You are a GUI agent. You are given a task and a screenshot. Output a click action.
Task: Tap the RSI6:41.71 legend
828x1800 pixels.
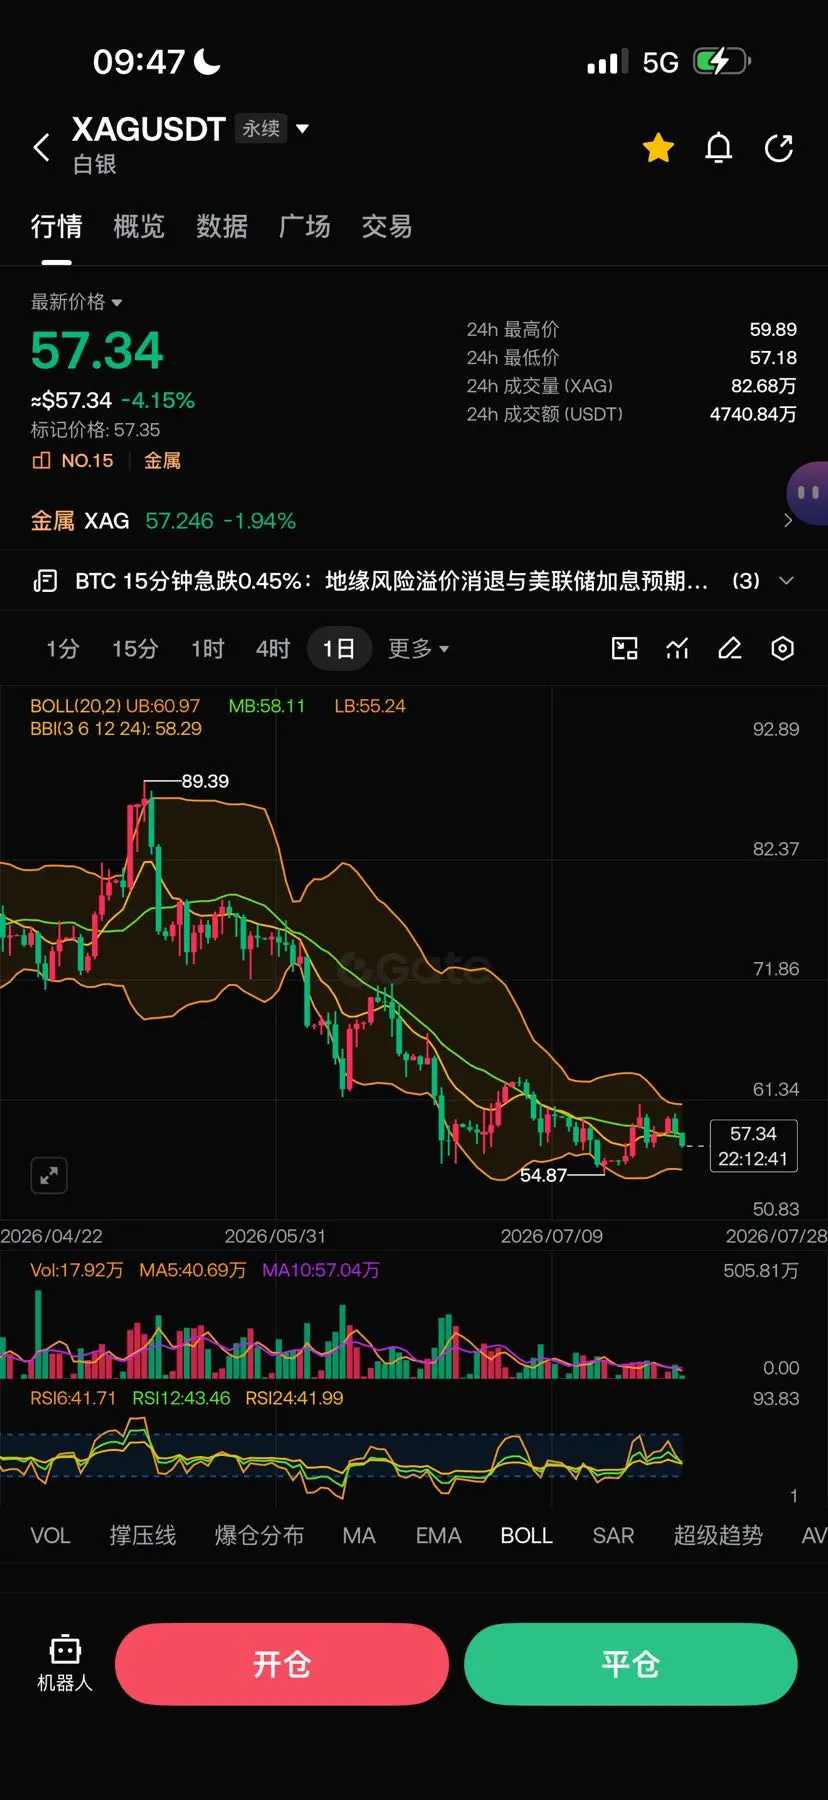73,1398
